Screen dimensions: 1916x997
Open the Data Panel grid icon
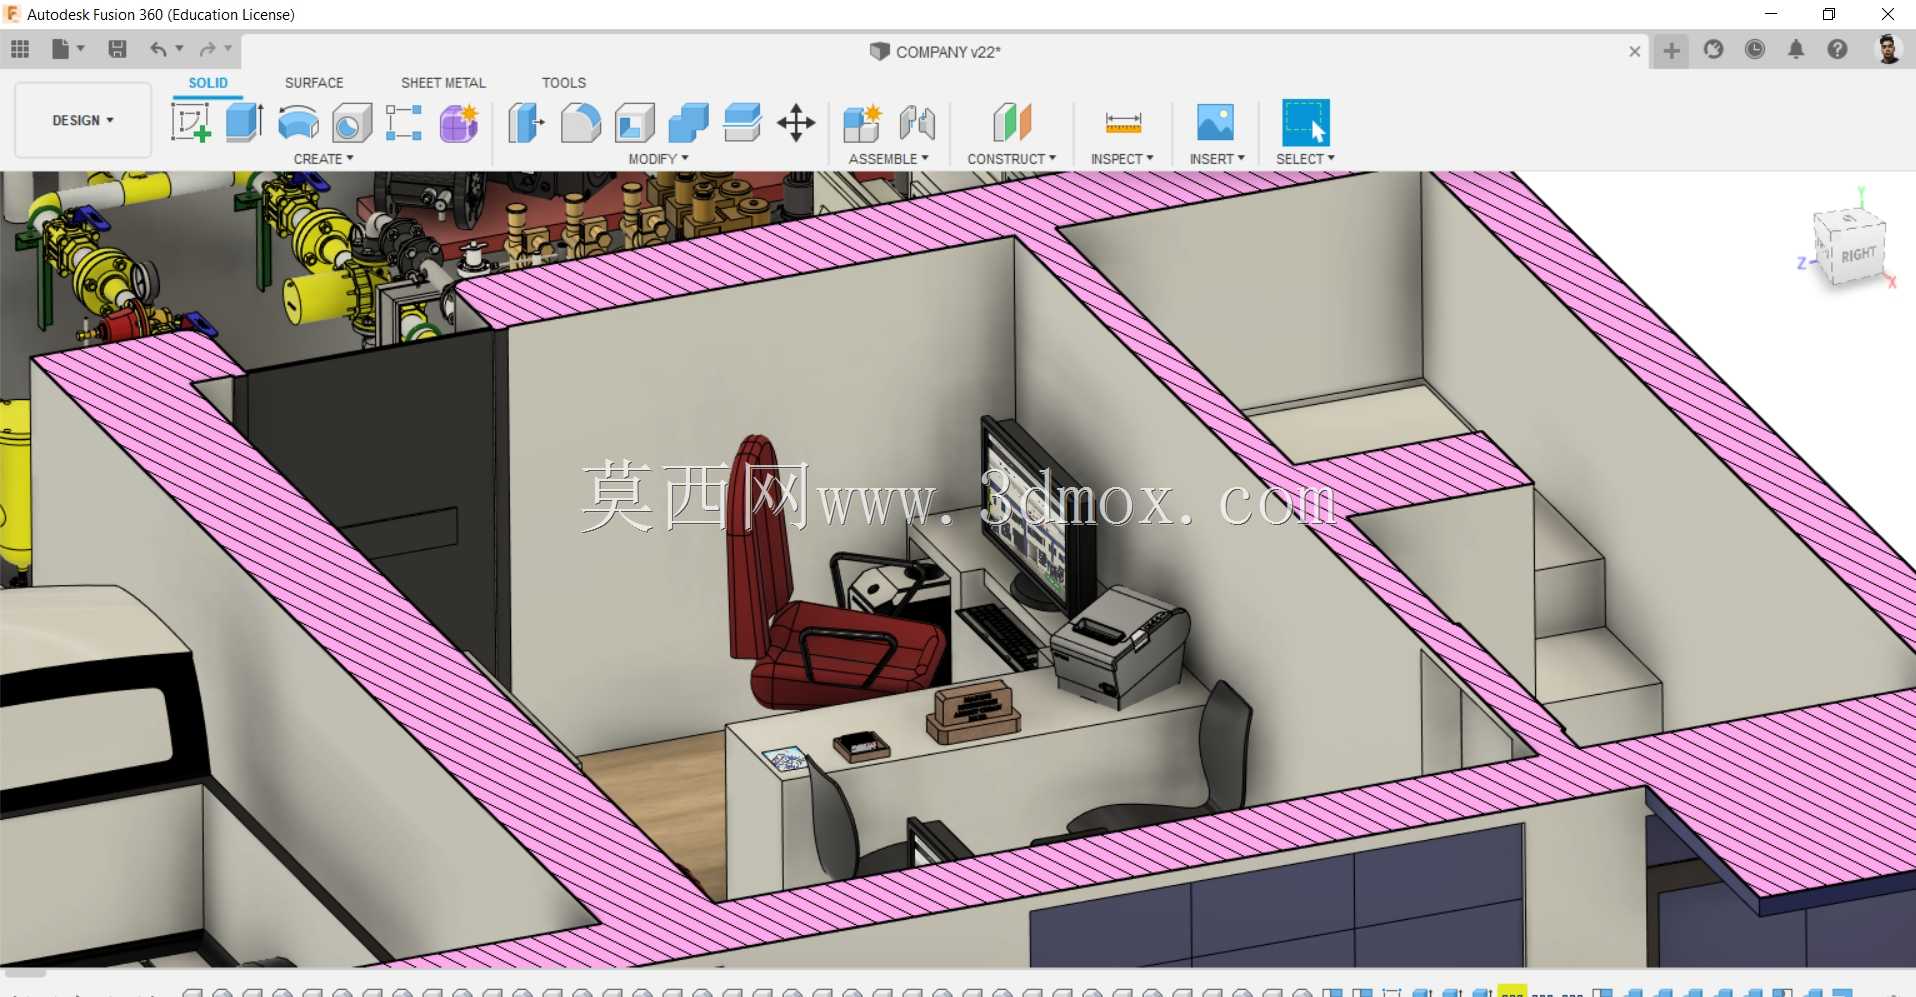pyautogui.click(x=20, y=49)
